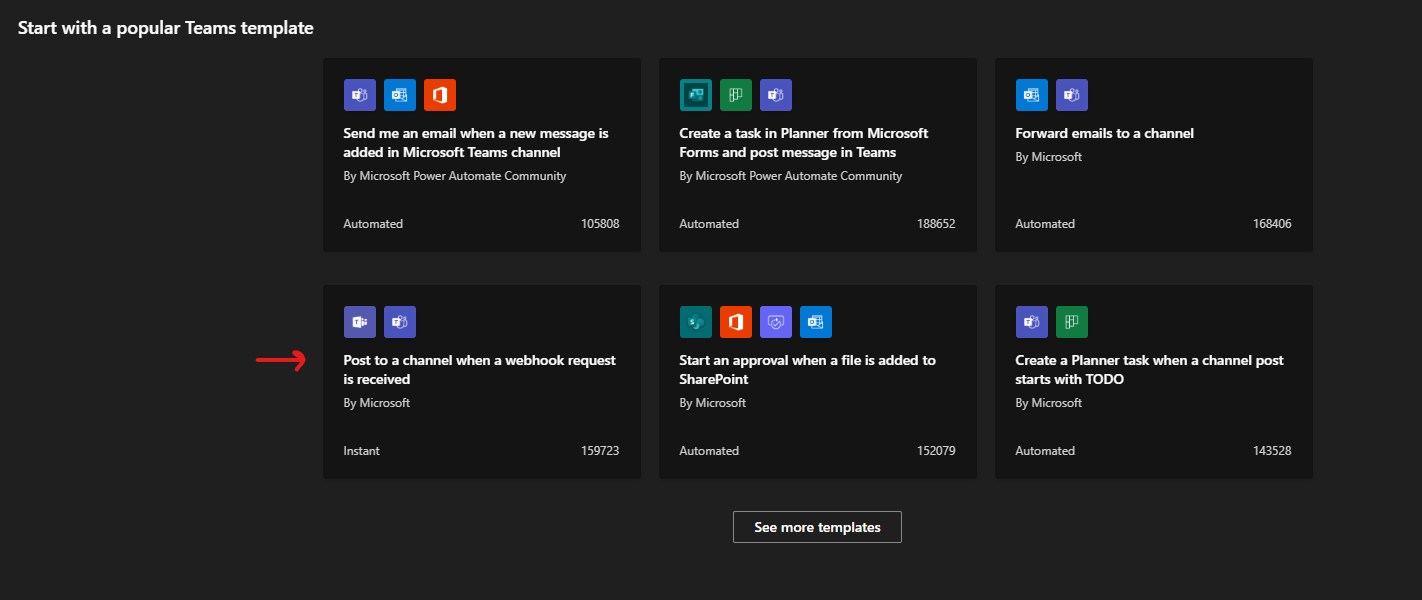Select the Outlook icon on the Forward emails template
Image resolution: width=1422 pixels, height=600 pixels.
pyautogui.click(x=1032, y=95)
